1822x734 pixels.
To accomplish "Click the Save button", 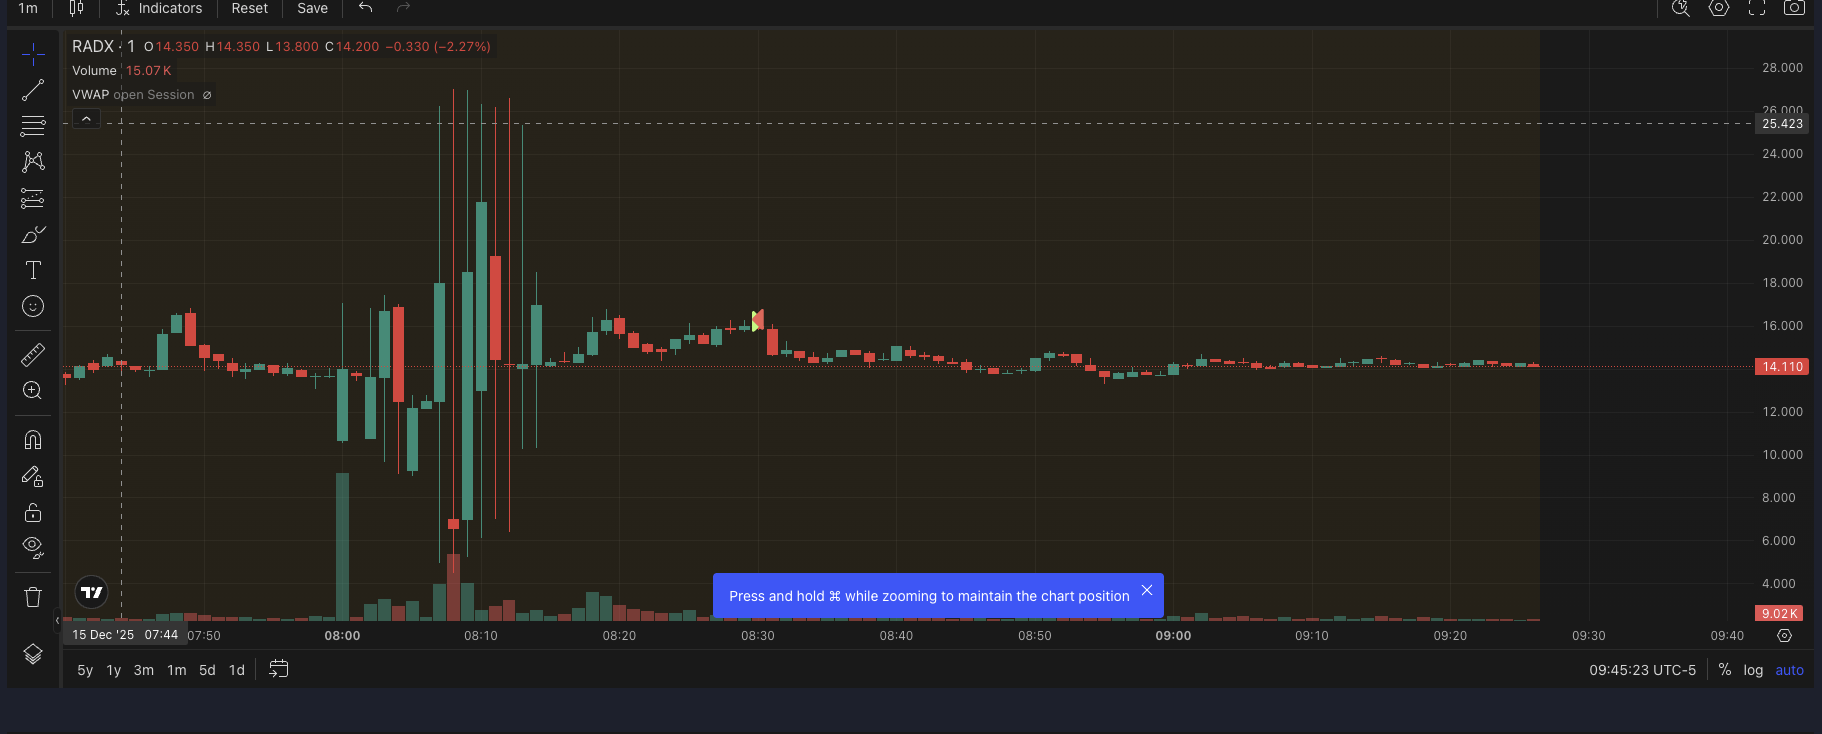I will click(312, 8).
